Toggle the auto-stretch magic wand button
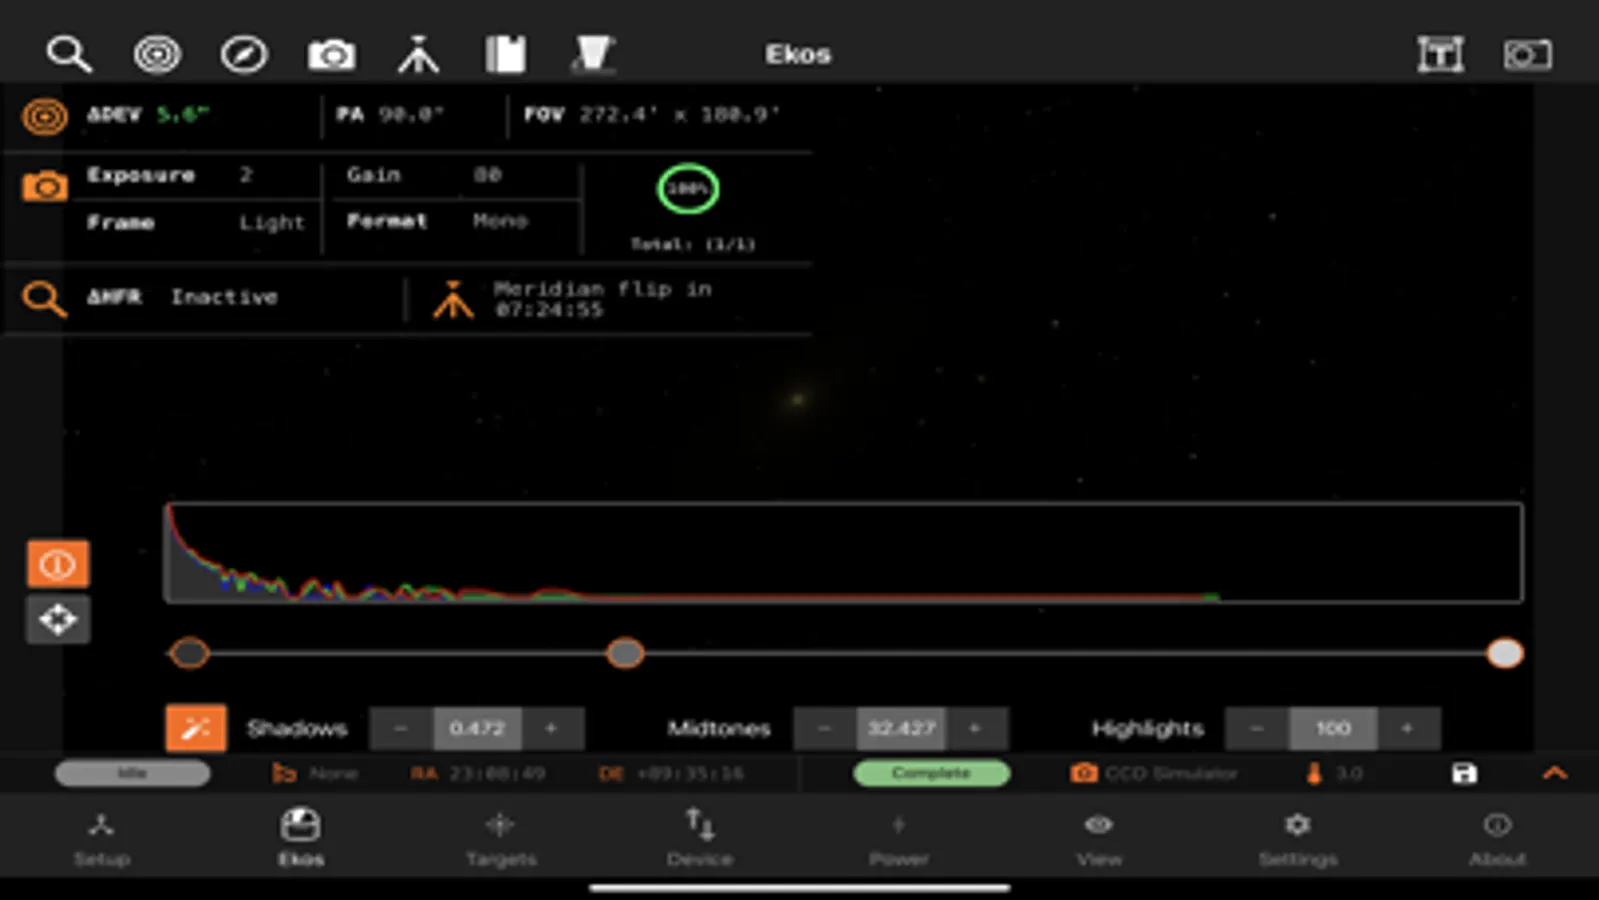1599x900 pixels. click(196, 728)
